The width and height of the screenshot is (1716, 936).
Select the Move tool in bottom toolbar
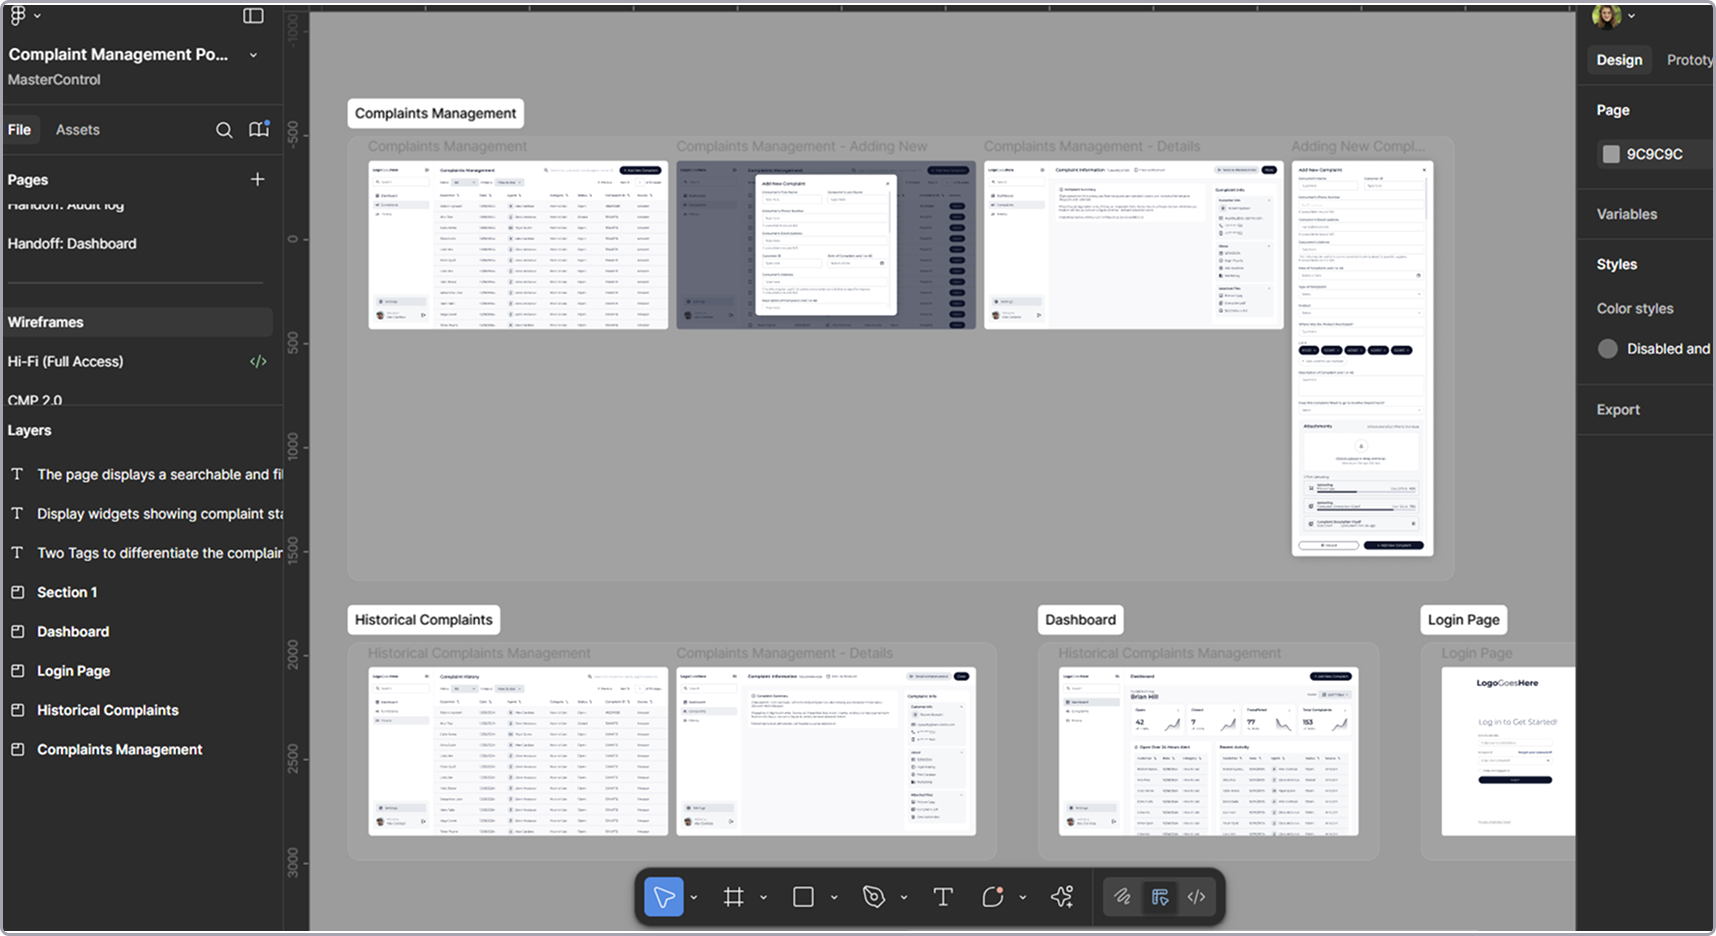(663, 897)
